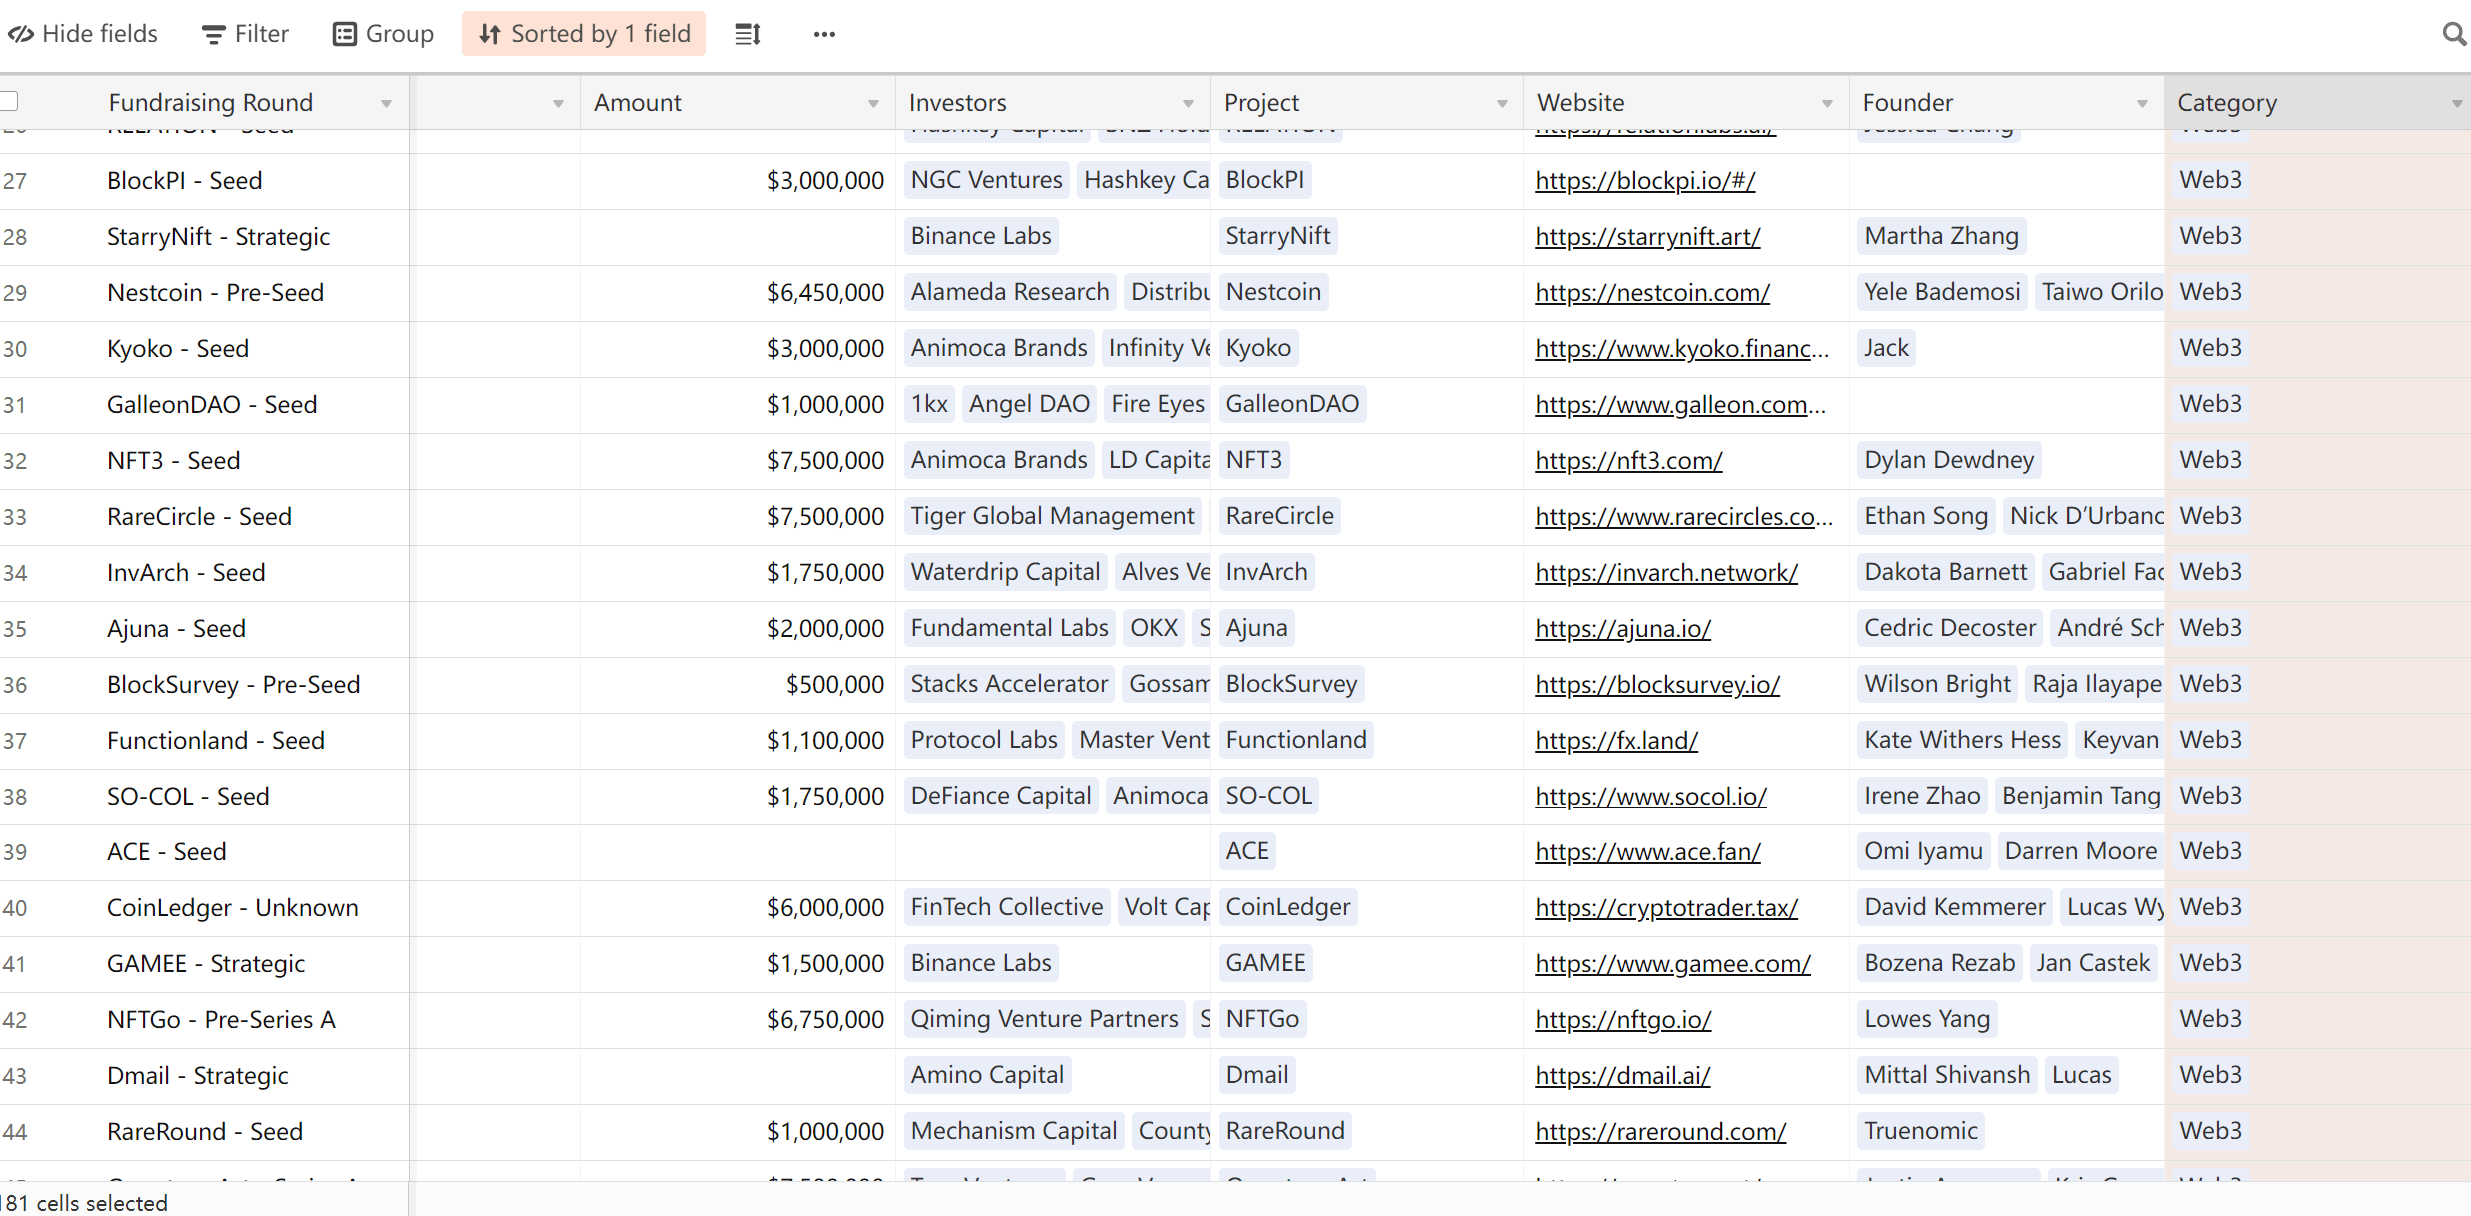Click the Hide fields button
2471x1216 pixels.
pos(83,34)
